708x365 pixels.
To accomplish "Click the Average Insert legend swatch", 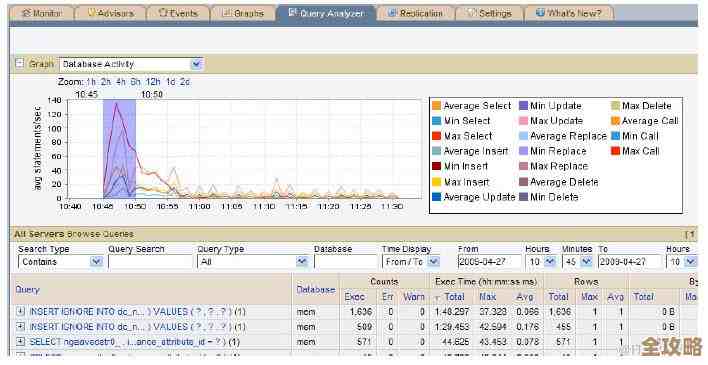I will tap(436, 151).
